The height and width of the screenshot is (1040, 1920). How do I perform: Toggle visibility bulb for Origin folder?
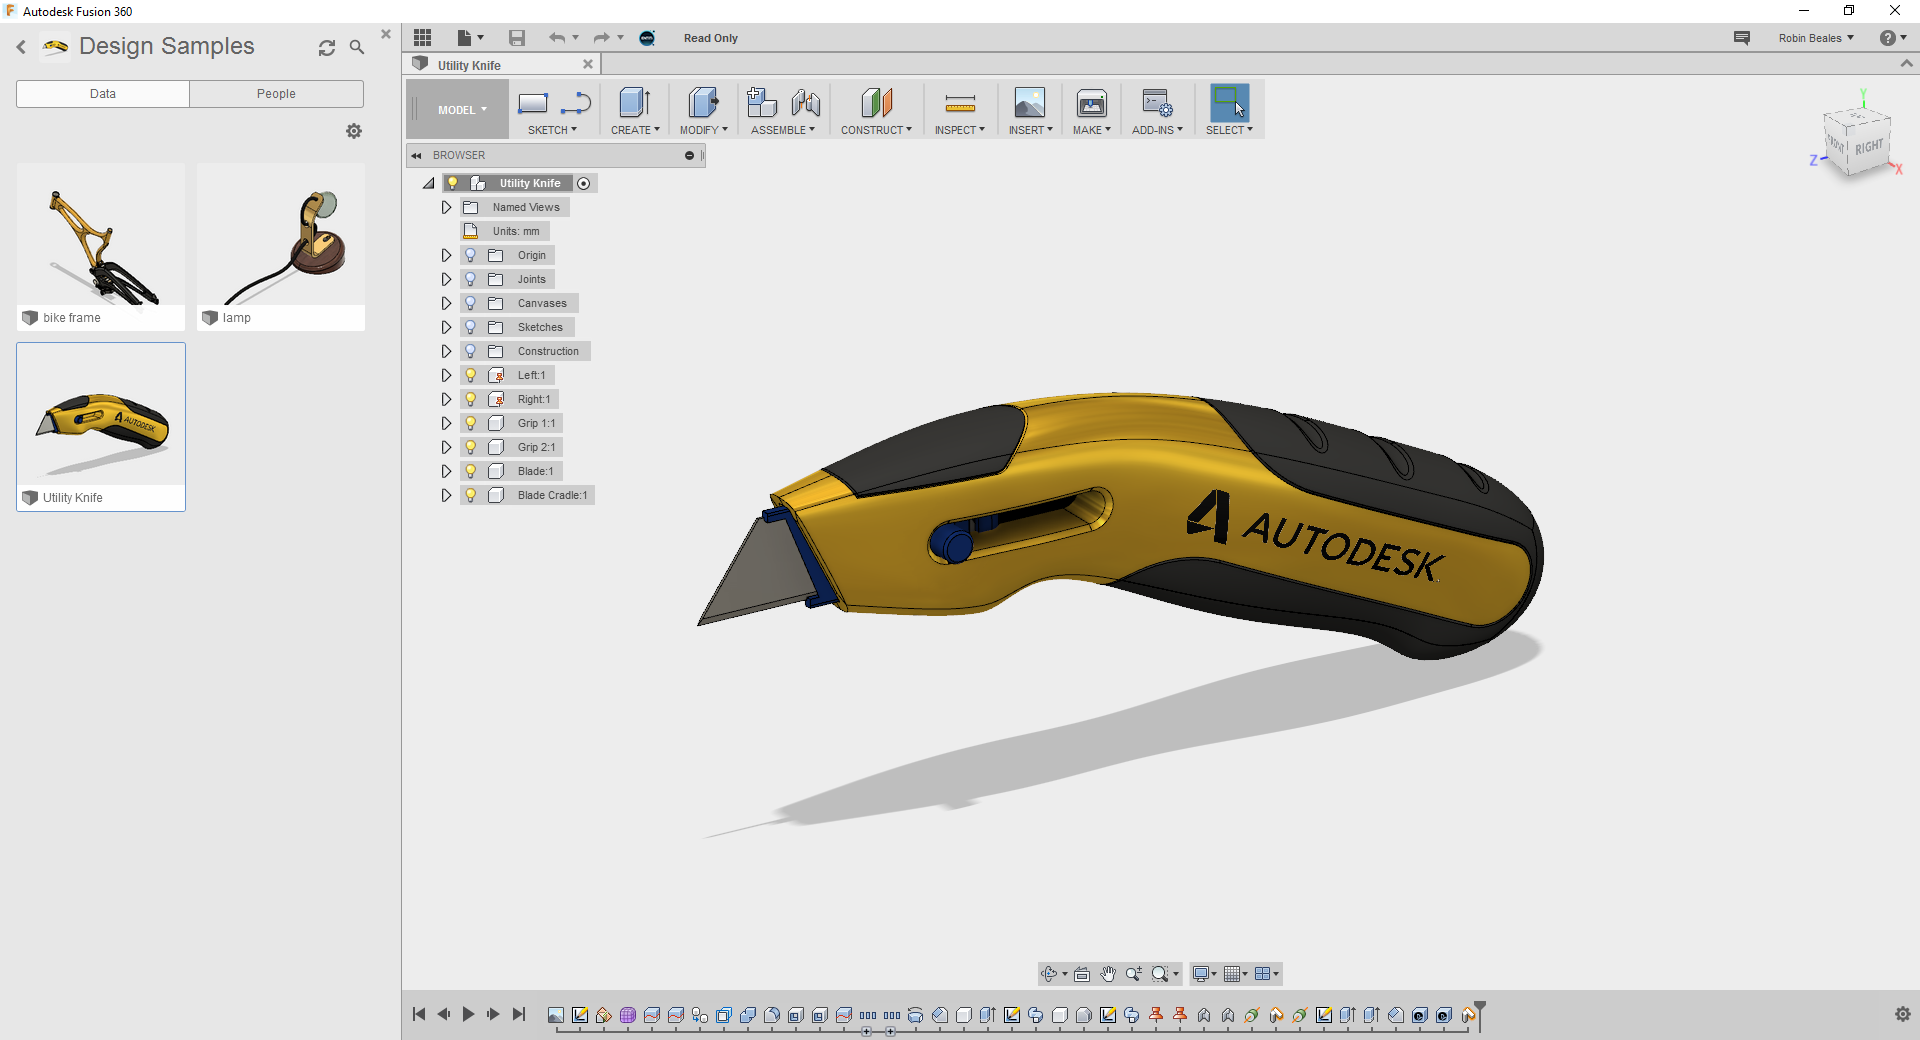click(471, 255)
